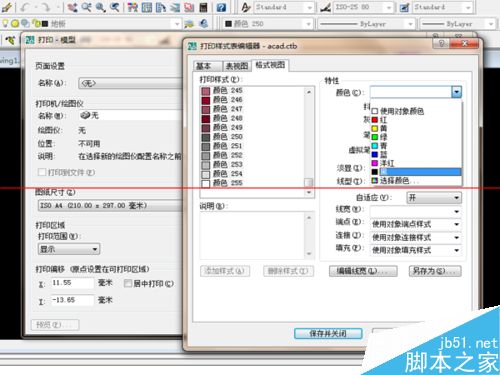
Task: Open the Dimension Style manager icon
Action: click(325, 7)
